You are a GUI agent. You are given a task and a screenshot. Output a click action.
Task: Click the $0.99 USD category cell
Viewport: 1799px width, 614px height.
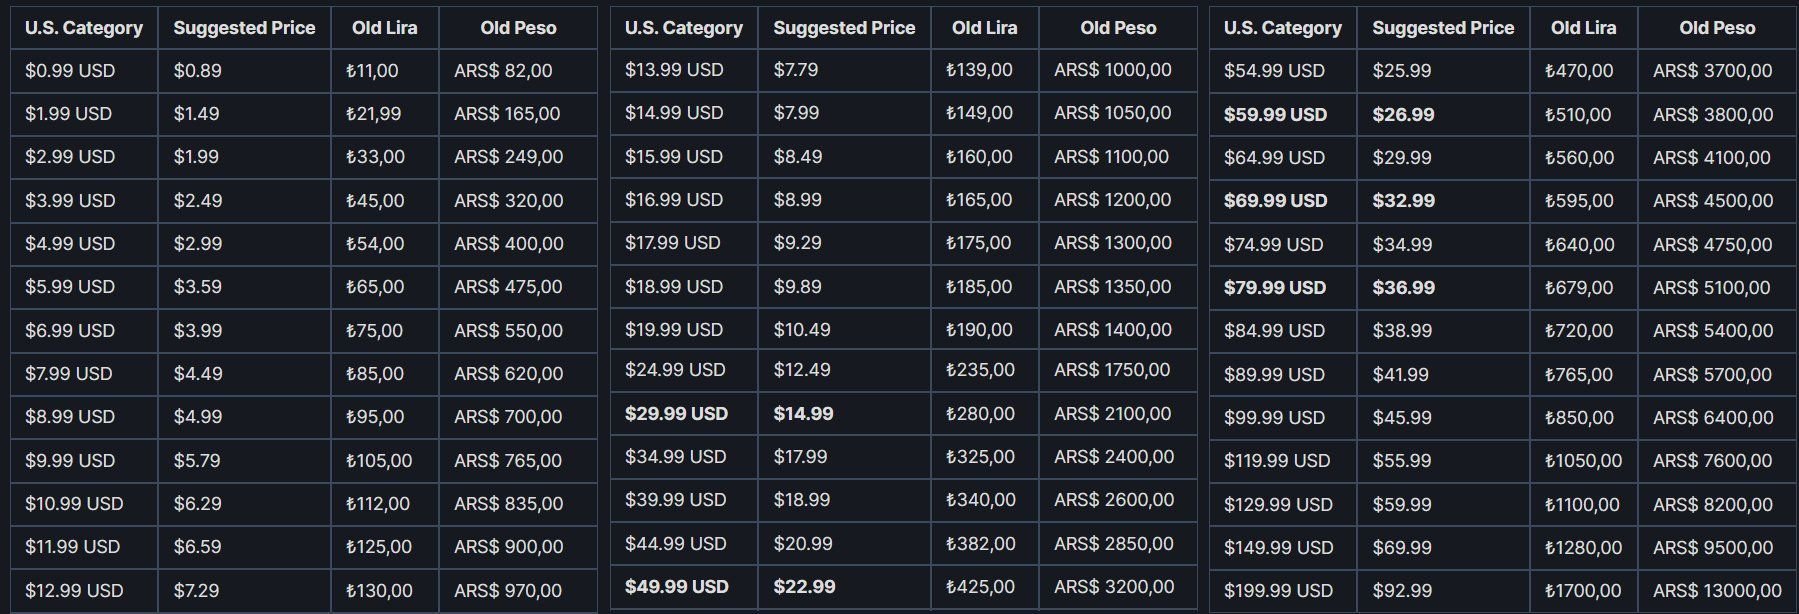[x=70, y=71]
